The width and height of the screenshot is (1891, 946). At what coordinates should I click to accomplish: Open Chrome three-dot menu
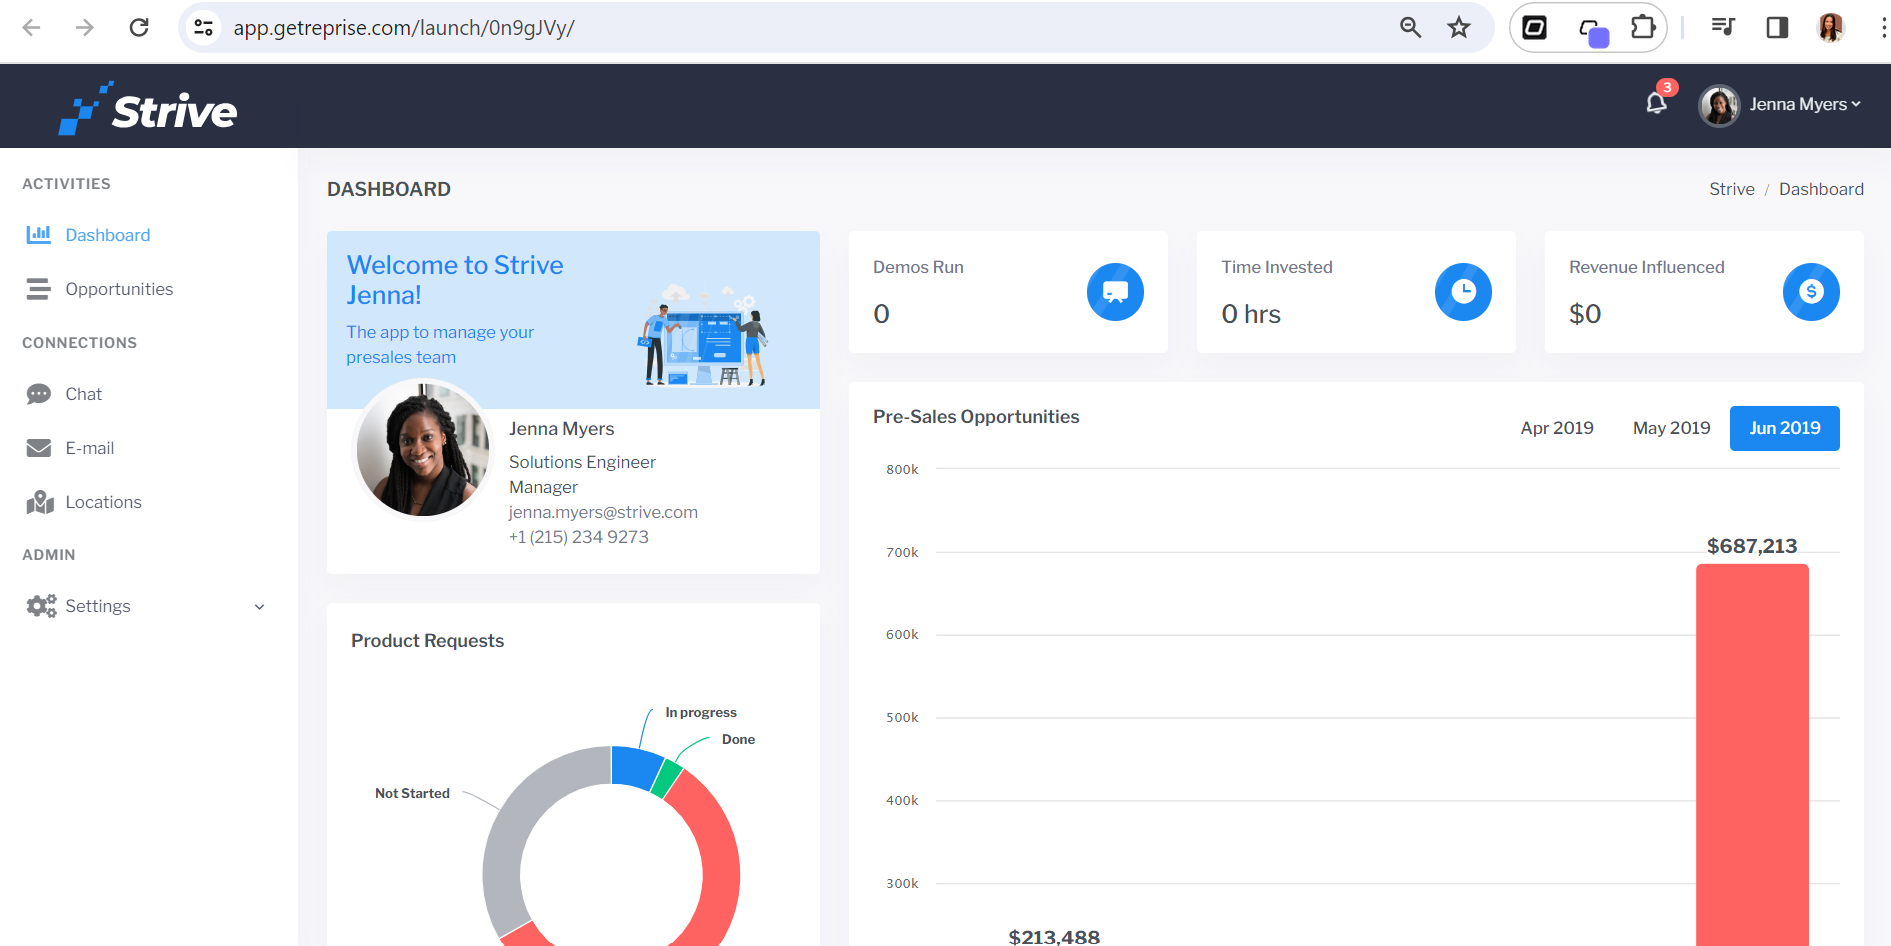point(1883,27)
